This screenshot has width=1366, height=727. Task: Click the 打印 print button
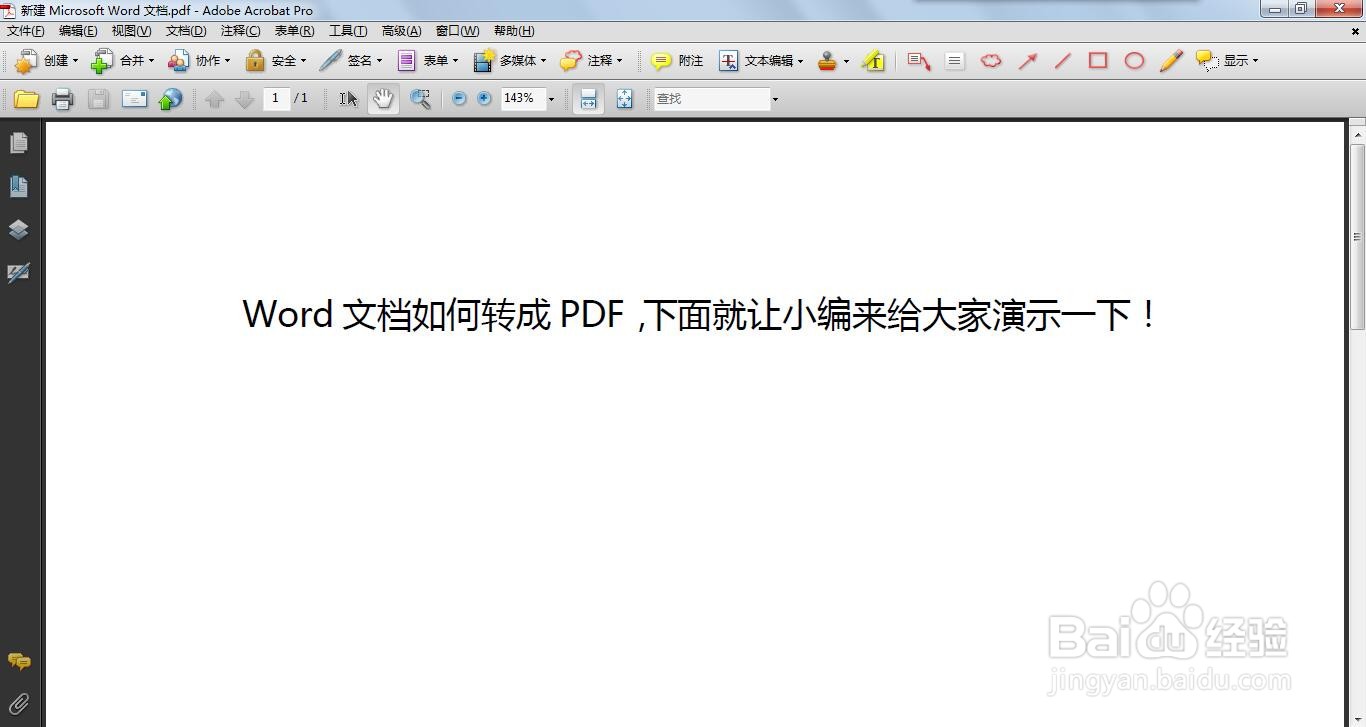pyautogui.click(x=62, y=98)
